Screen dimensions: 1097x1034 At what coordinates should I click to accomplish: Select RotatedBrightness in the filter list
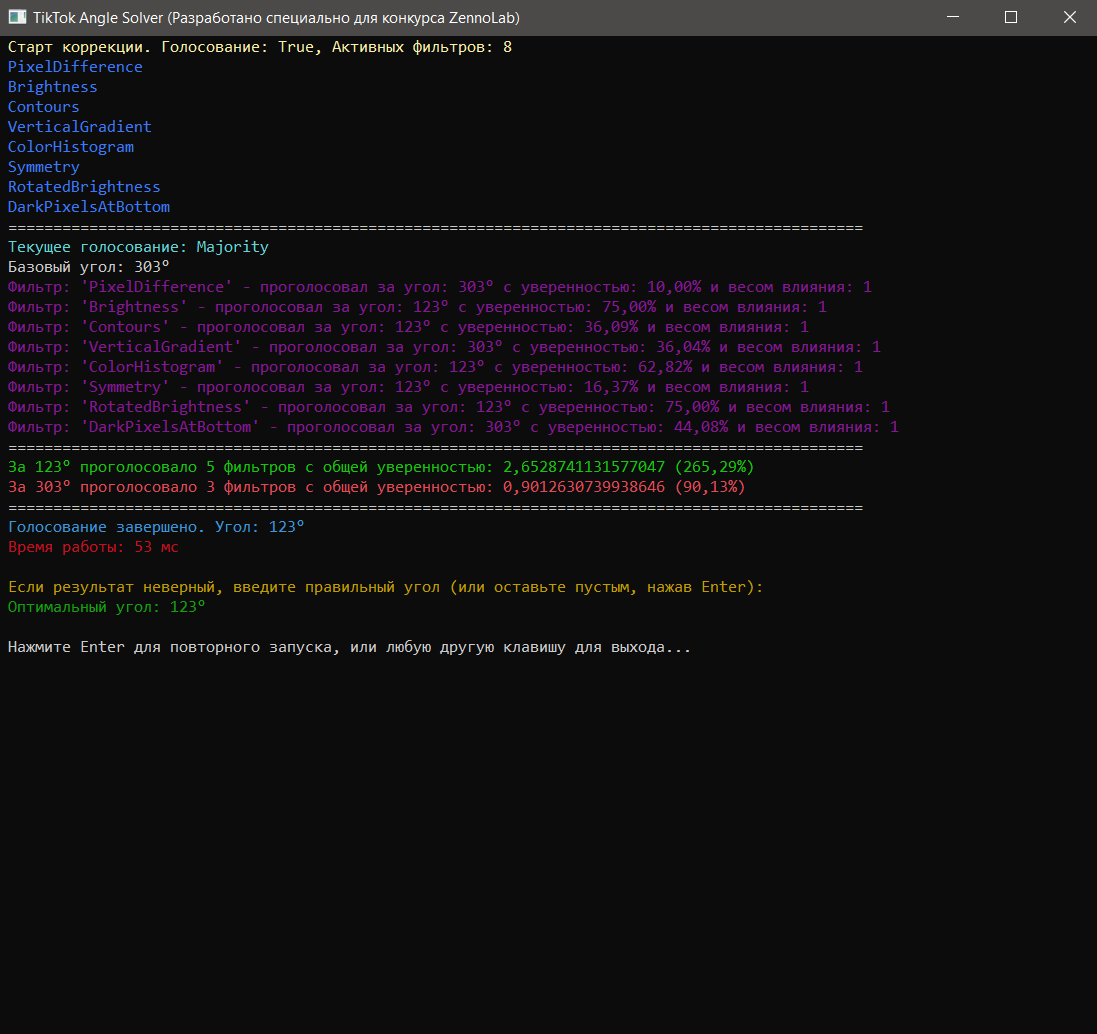(84, 187)
